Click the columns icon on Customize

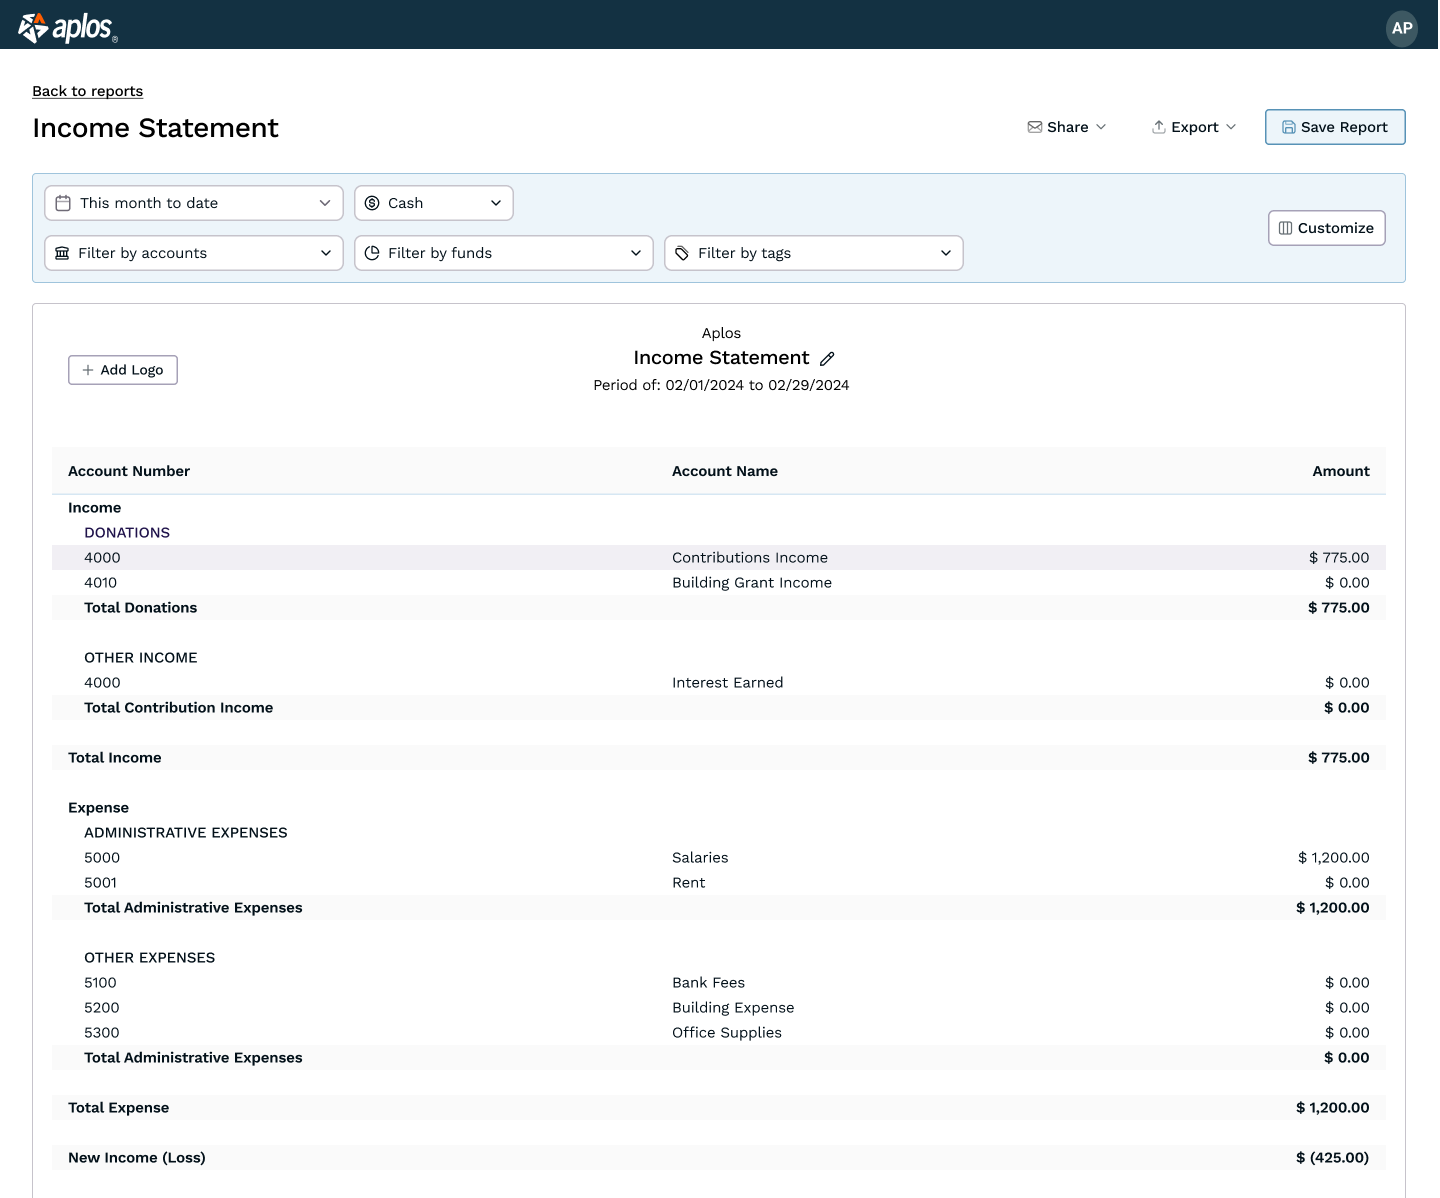click(x=1286, y=228)
